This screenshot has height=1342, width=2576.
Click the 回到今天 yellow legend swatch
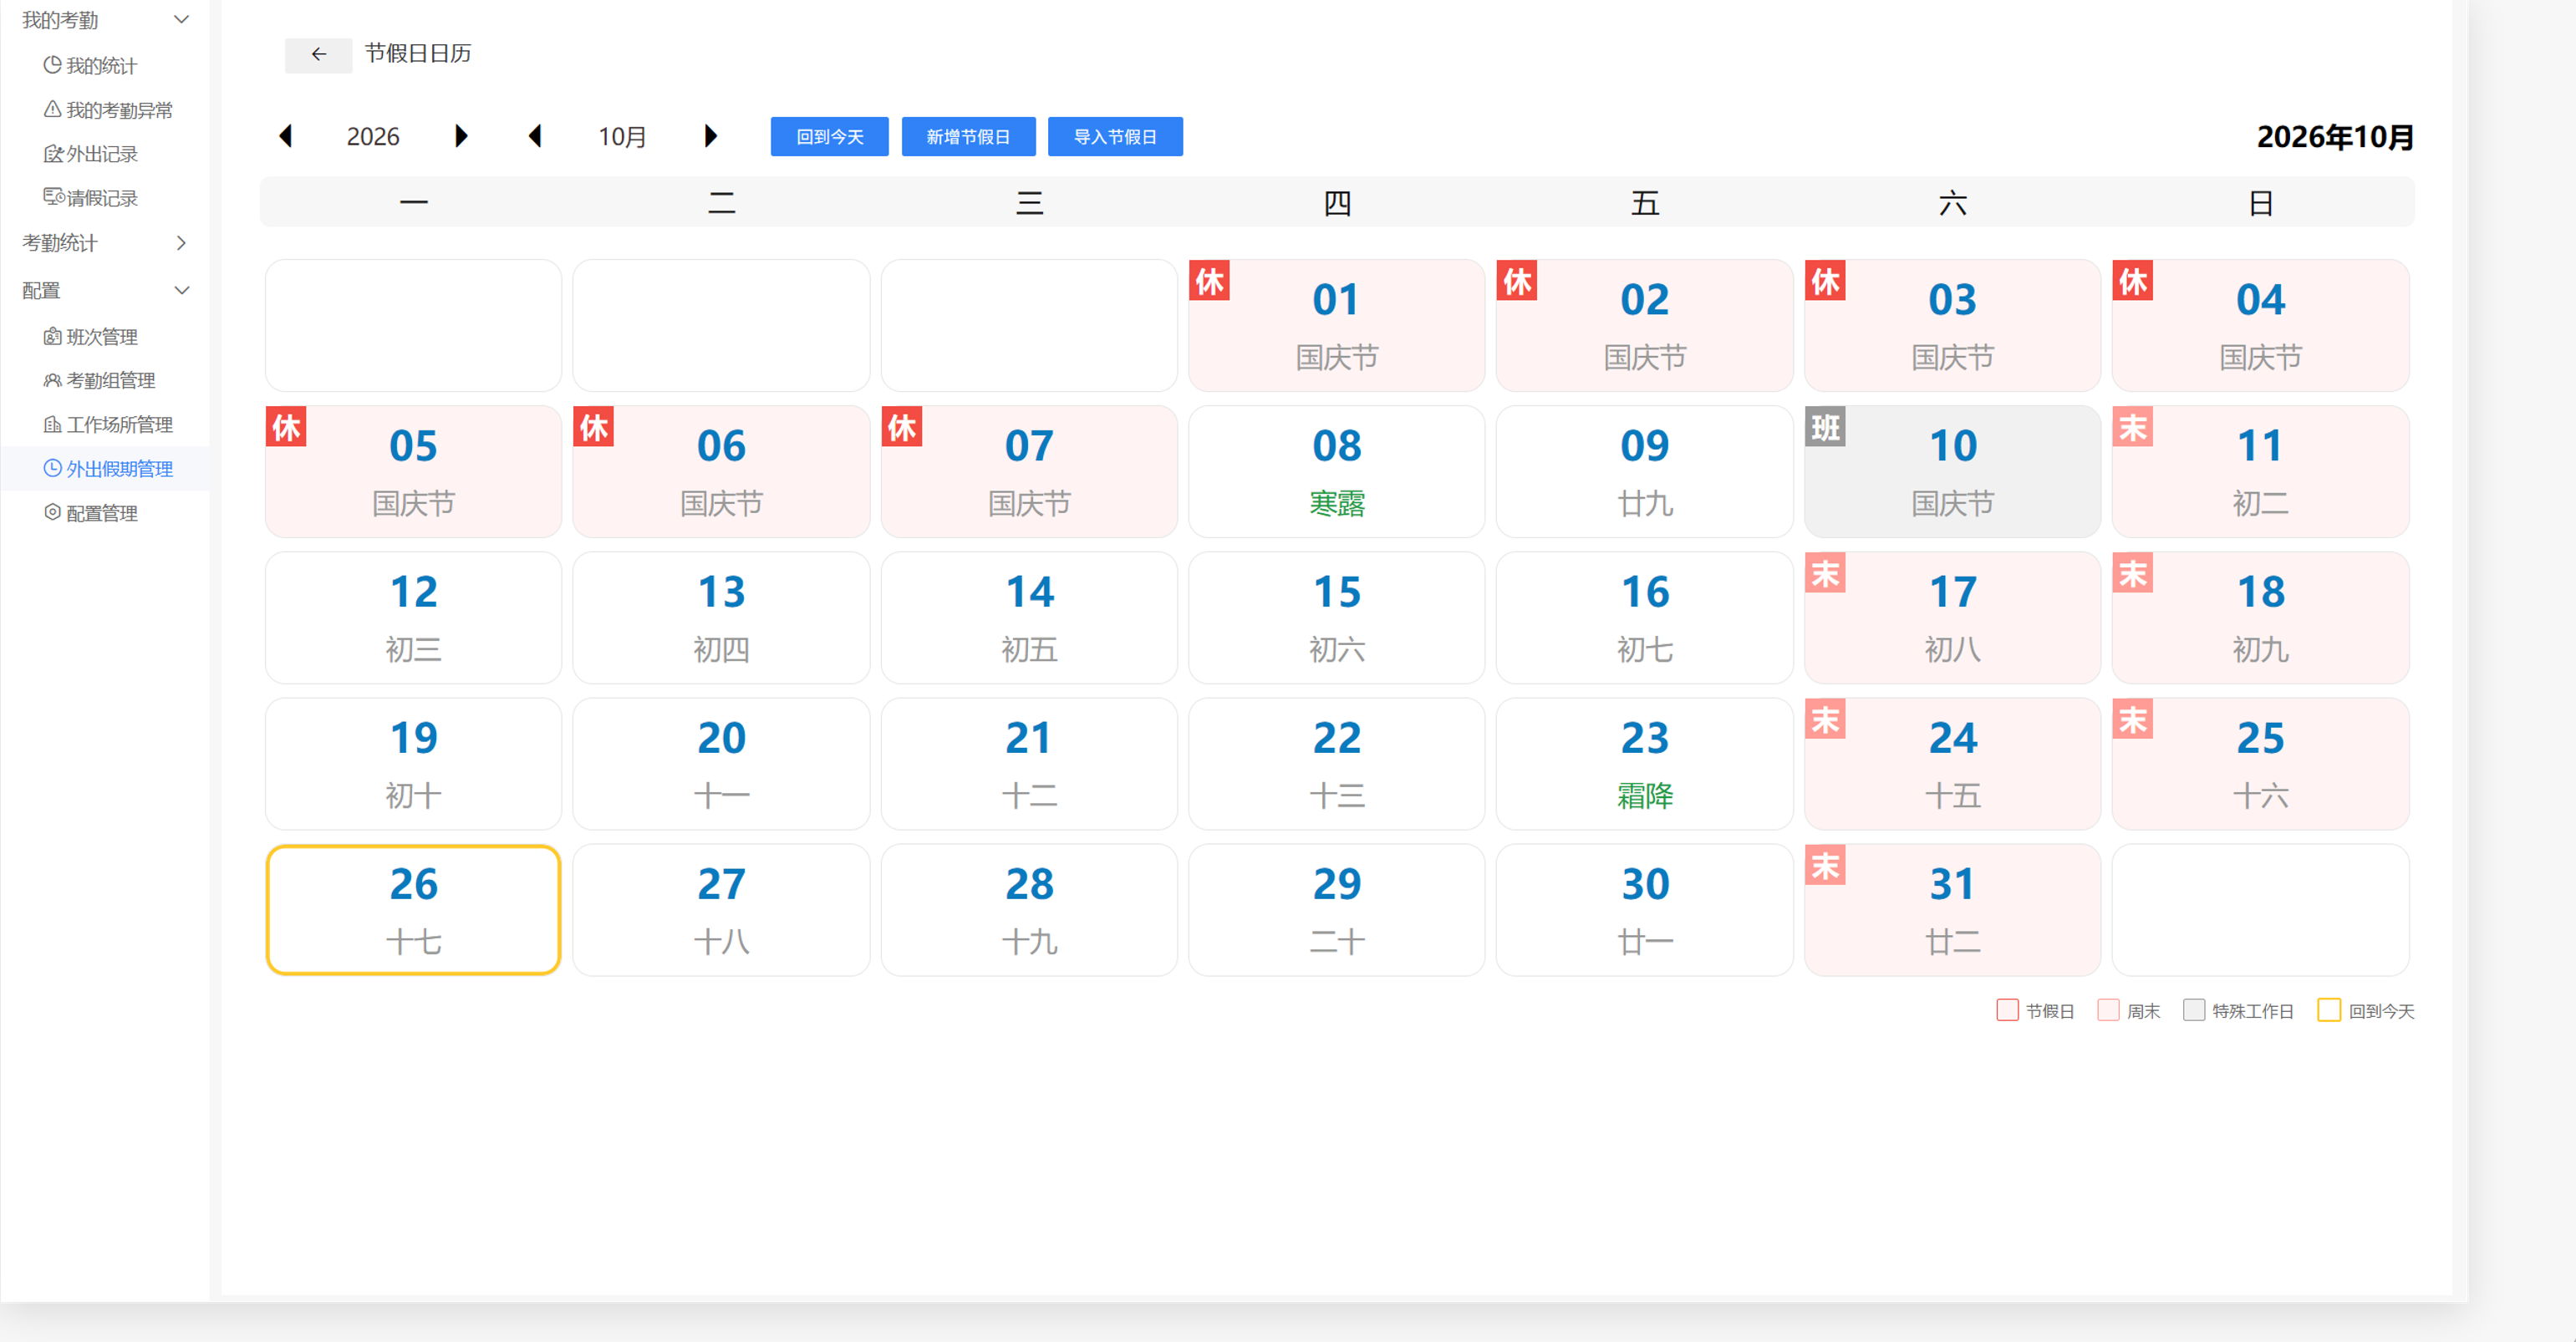(2329, 1010)
